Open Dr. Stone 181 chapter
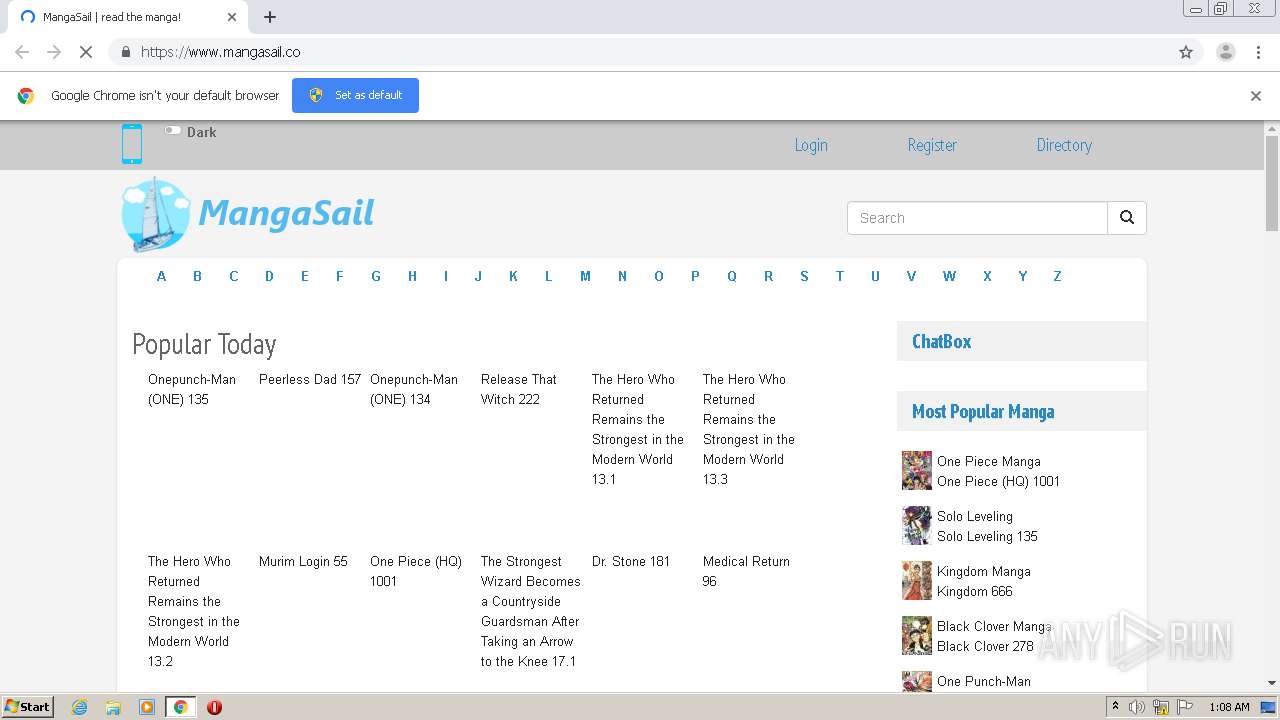1280x720 pixels. pyautogui.click(x=631, y=561)
